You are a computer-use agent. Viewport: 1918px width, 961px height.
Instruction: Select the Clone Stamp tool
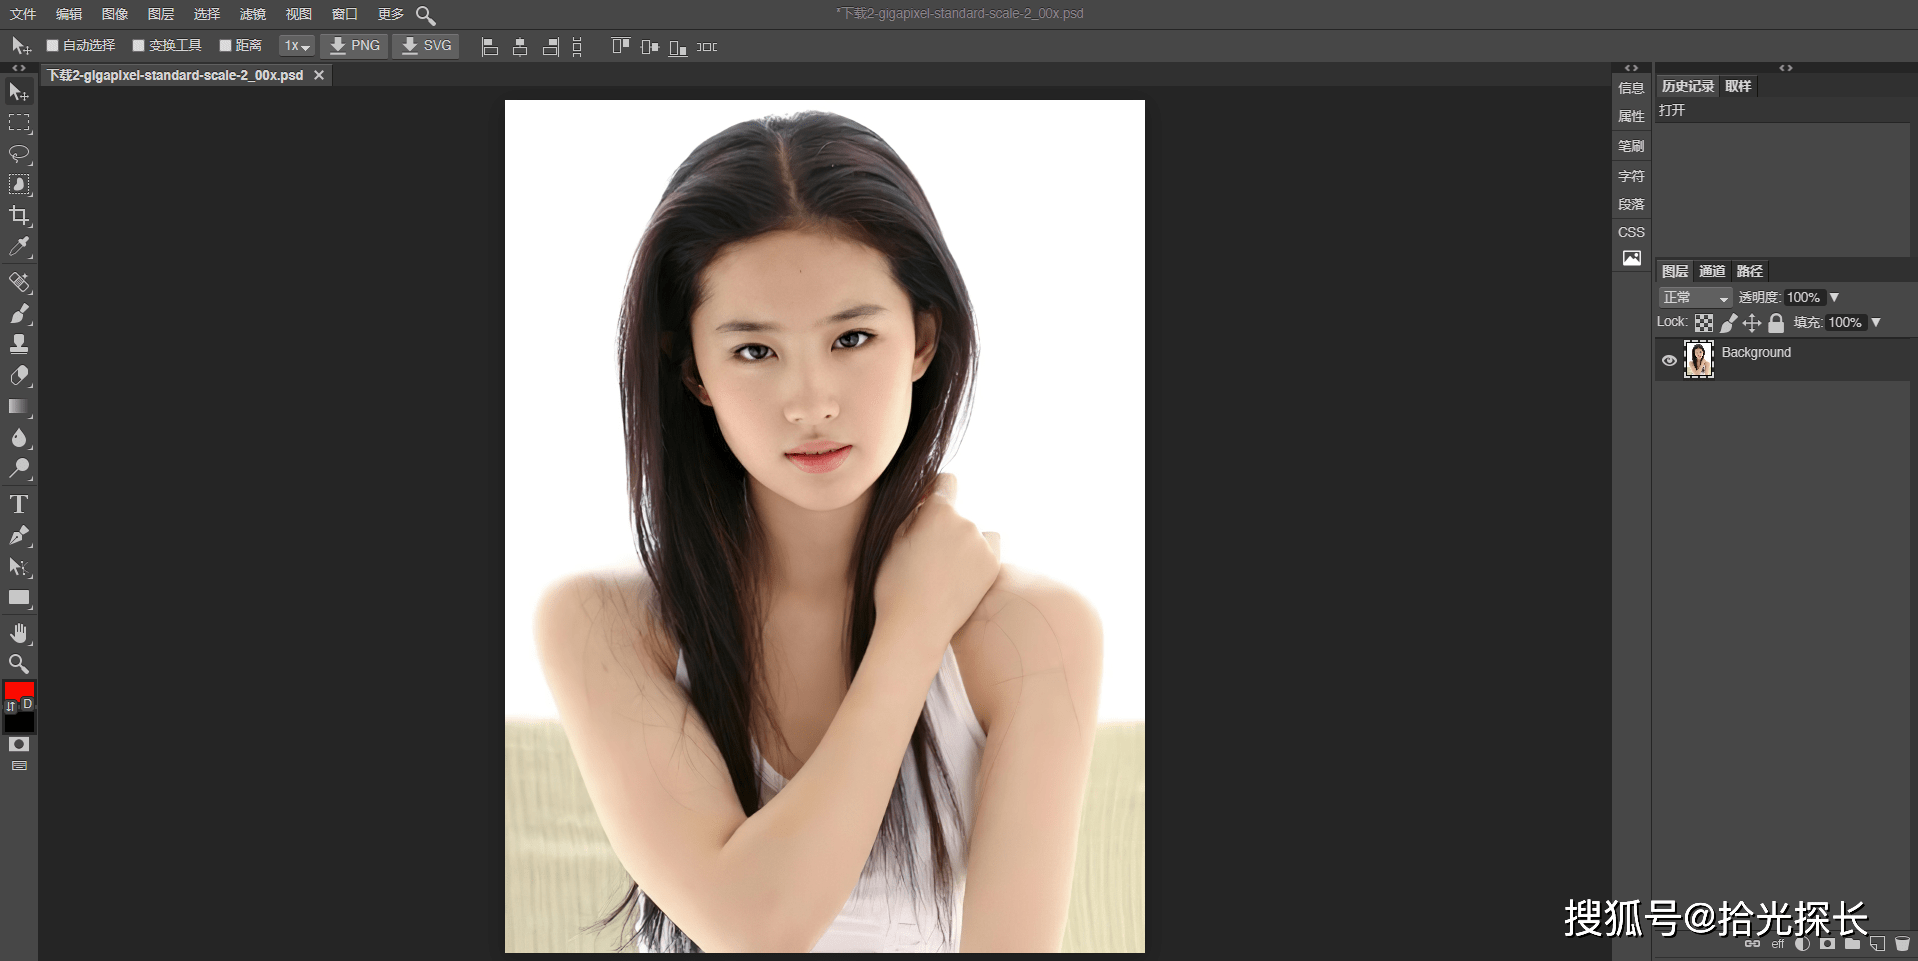[19, 345]
